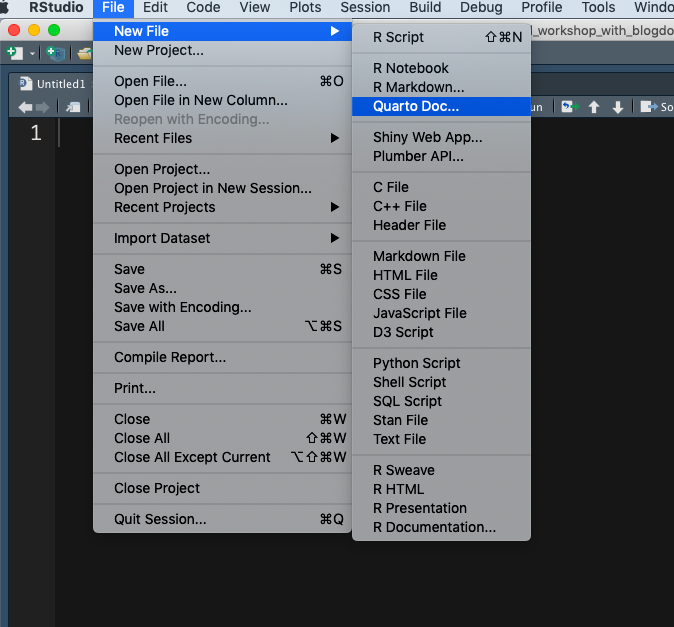Open the RStudio application menu
The image size is (674, 627).
pos(56,7)
